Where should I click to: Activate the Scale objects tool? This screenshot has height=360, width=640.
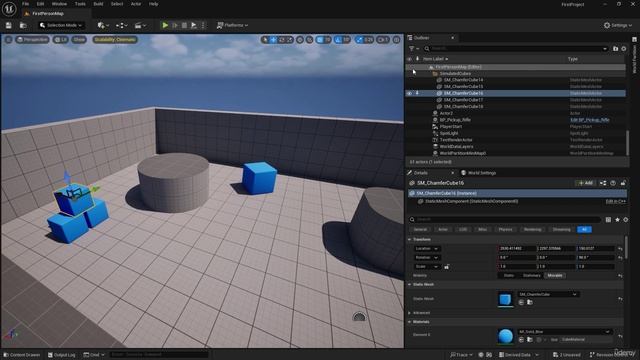289,40
